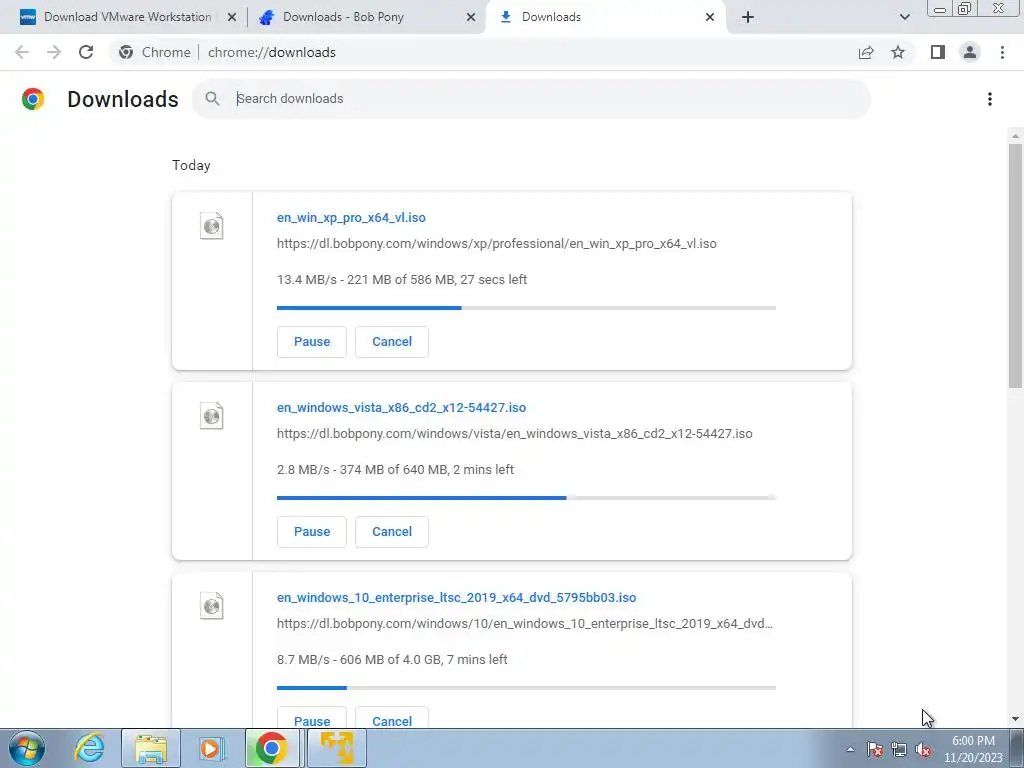Screen dimensions: 1024x768
Task: Click the vertical page scrollbar thumb
Action: click(1015, 266)
